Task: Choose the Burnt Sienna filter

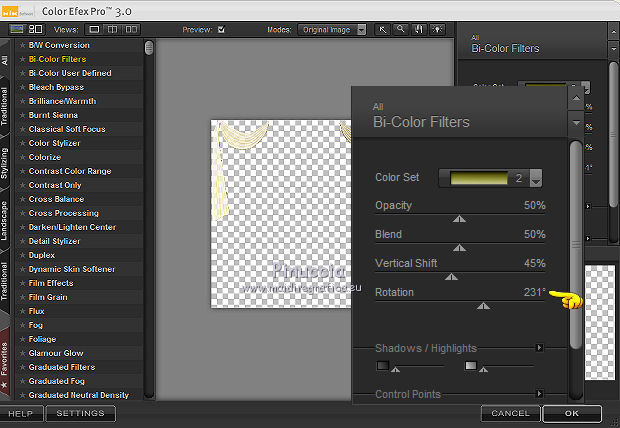Action: 53,115
